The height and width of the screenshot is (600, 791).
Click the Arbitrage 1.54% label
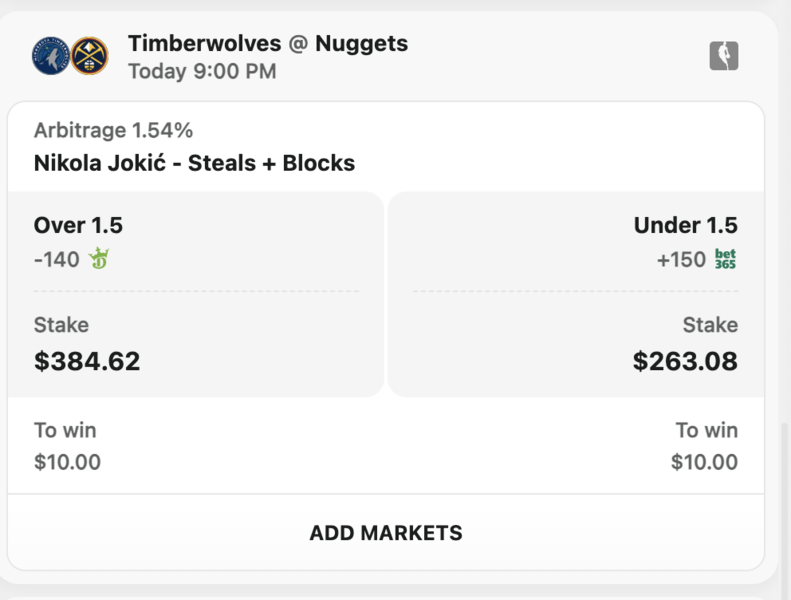point(113,131)
